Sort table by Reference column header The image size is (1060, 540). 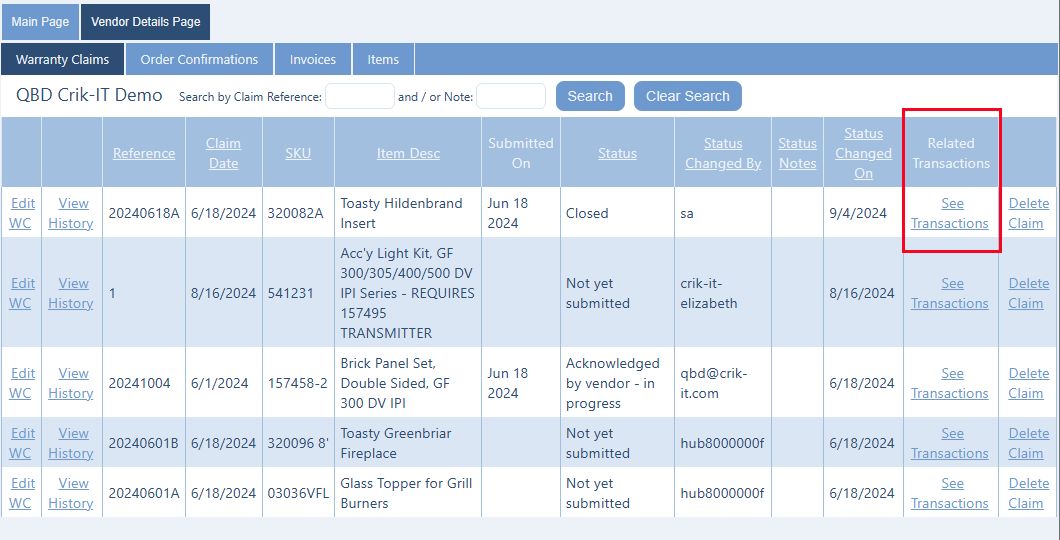(144, 153)
